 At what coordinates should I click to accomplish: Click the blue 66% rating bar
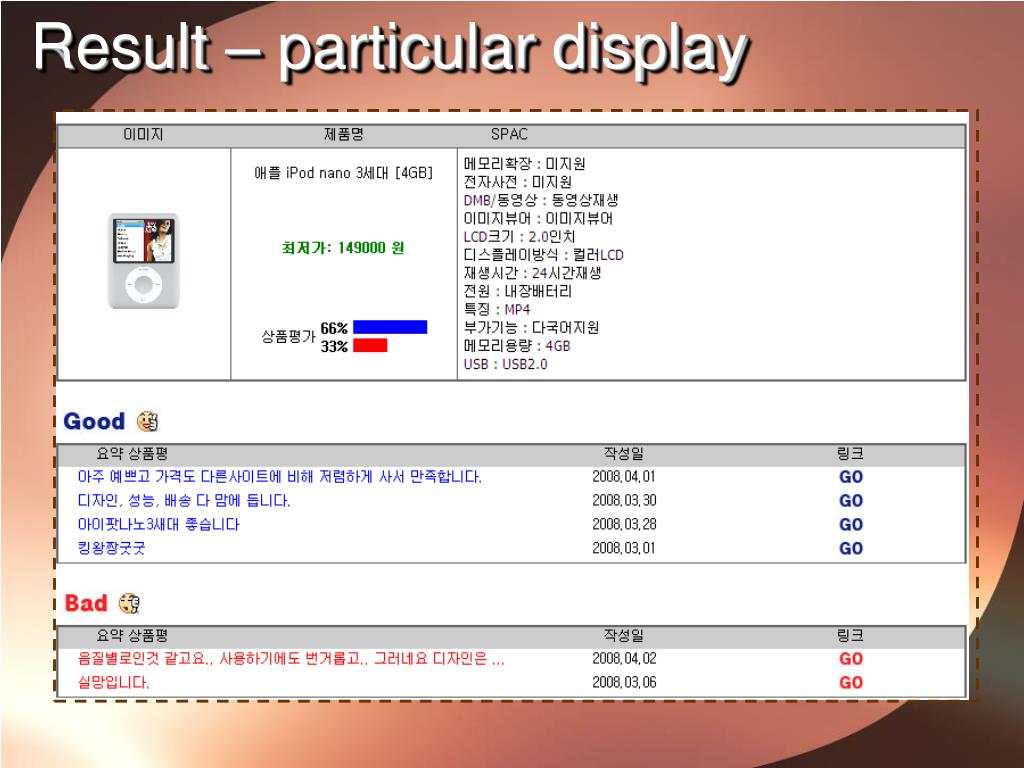point(390,327)
